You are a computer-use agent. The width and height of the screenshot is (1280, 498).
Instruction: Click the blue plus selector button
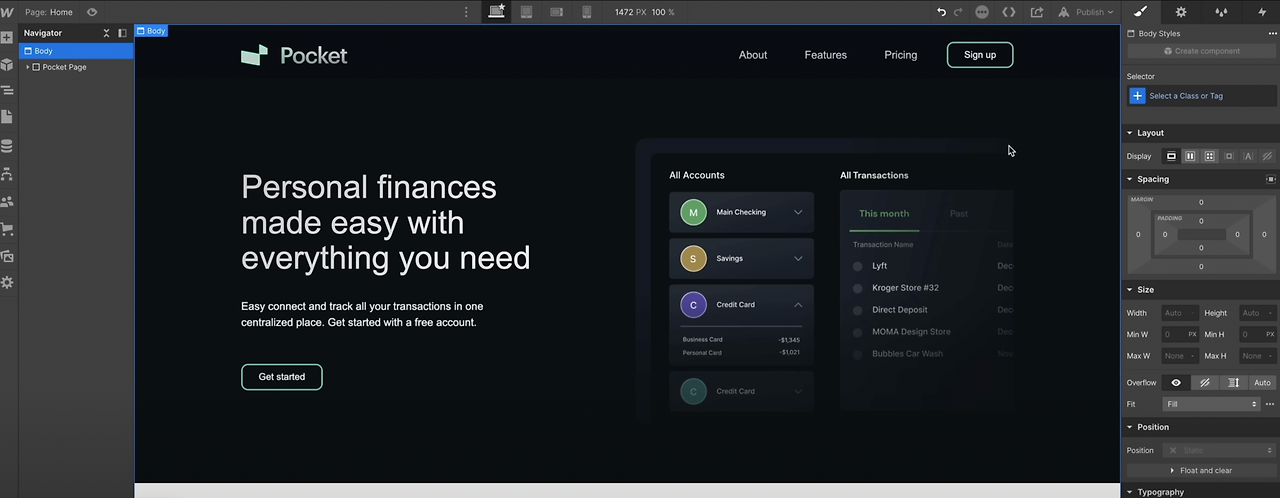tap(1137, 96)
